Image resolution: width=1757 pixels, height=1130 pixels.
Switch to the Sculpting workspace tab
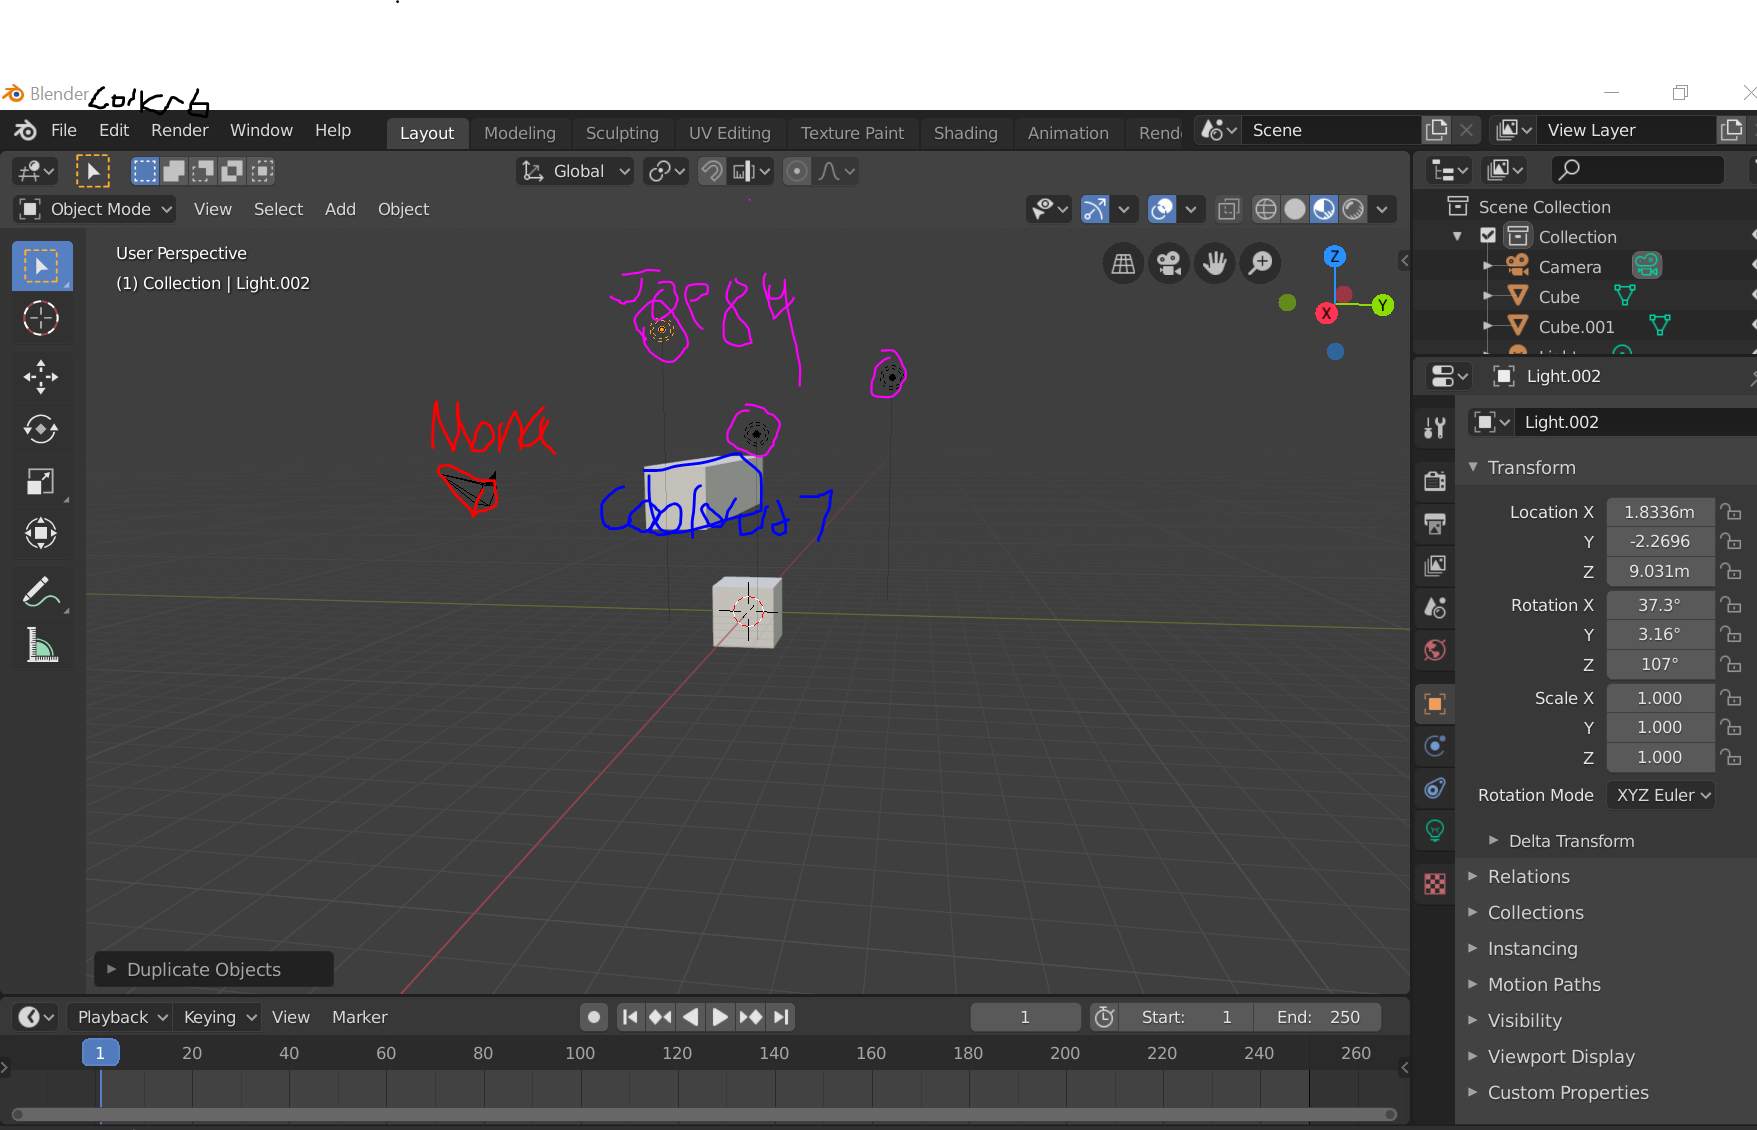coord(622,133)
